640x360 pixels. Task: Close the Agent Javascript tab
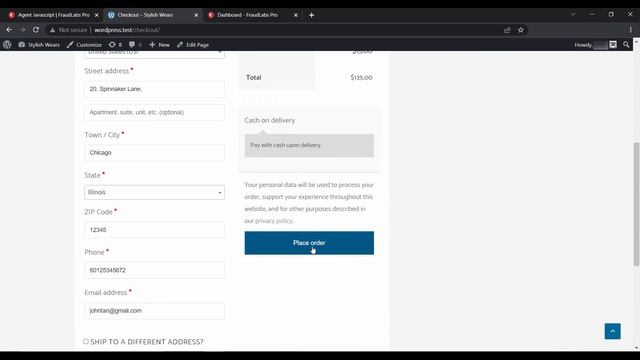point(97,15)
